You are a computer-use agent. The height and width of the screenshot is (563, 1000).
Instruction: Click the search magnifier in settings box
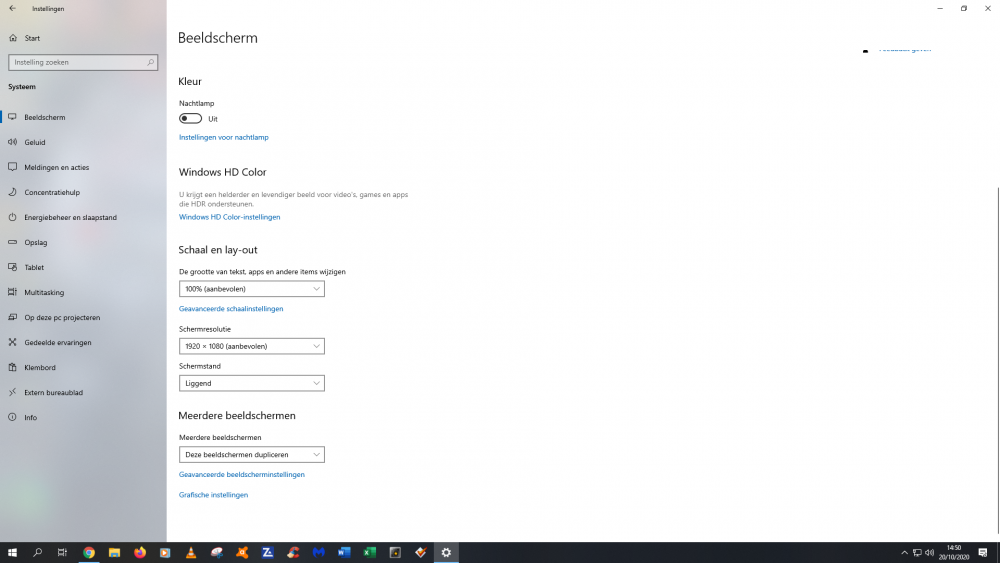[151, 62]
